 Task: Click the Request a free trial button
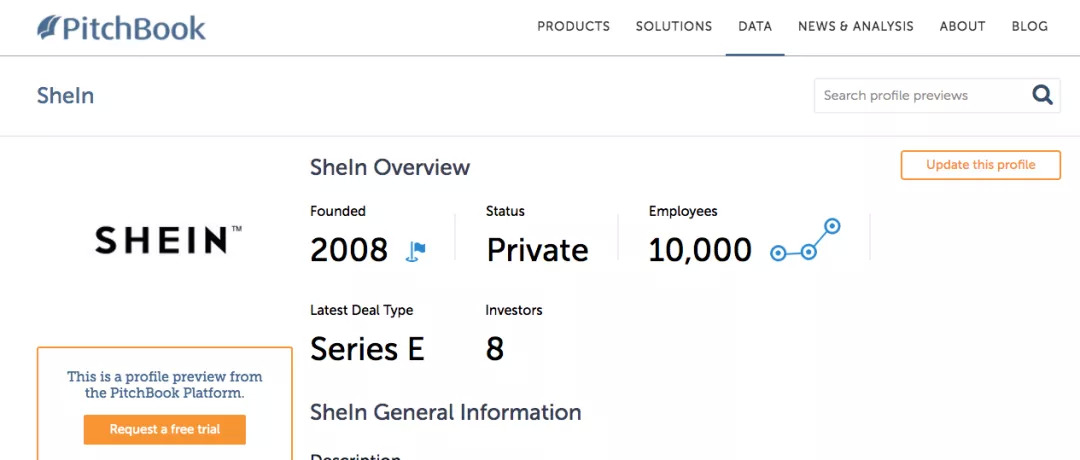(165, 430)
